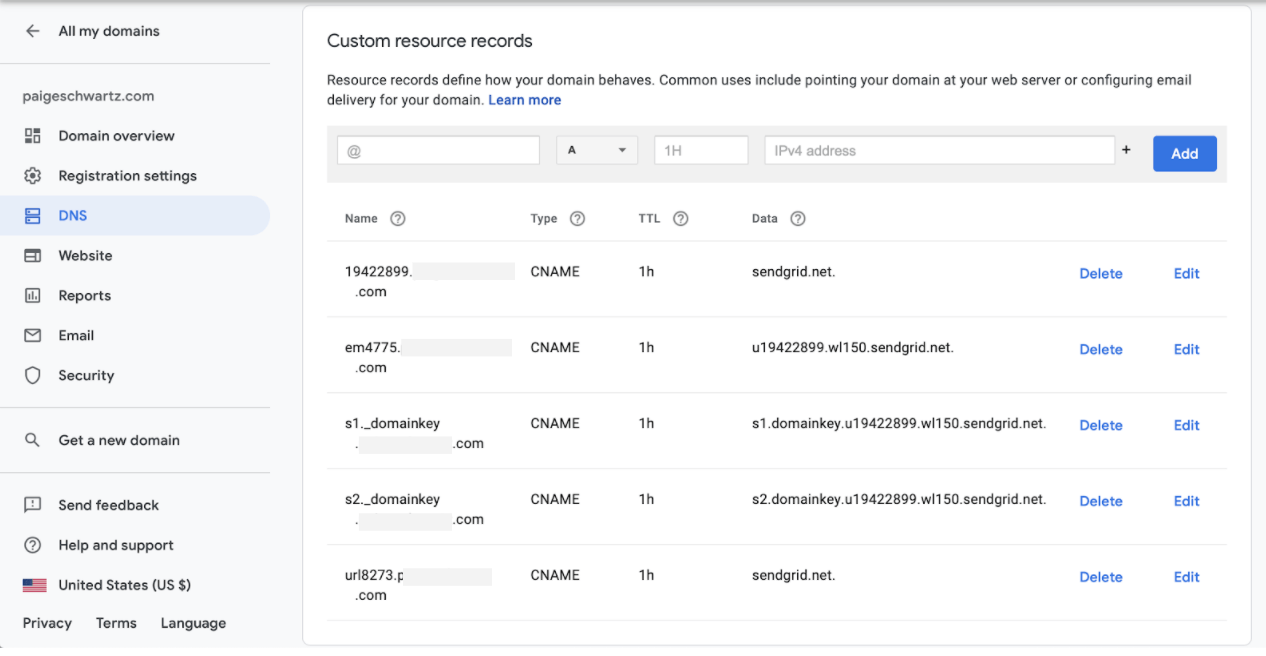The image size is (1266, 656).
Task: Search to get a new domain
Action: 118,439
